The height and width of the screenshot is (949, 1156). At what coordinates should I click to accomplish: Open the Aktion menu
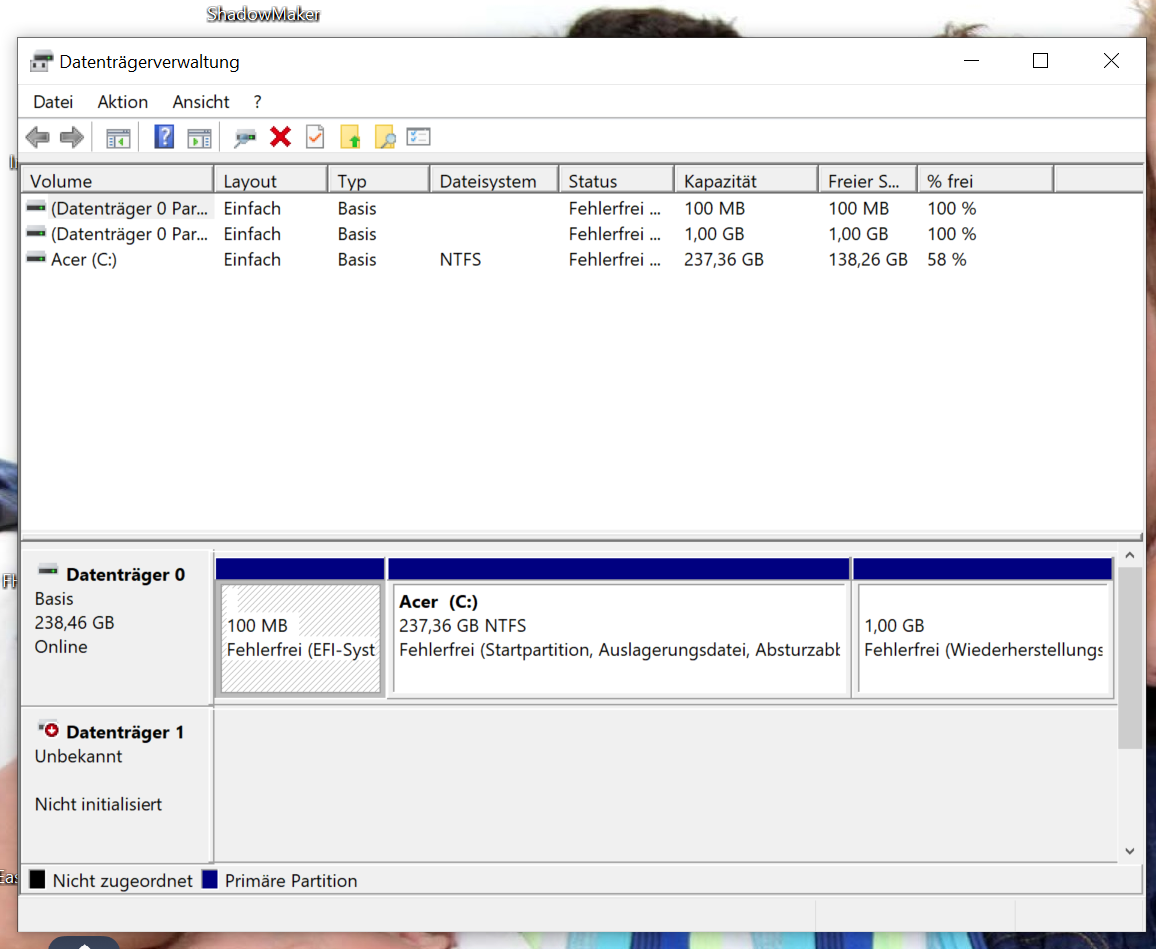tap(122, 101)
